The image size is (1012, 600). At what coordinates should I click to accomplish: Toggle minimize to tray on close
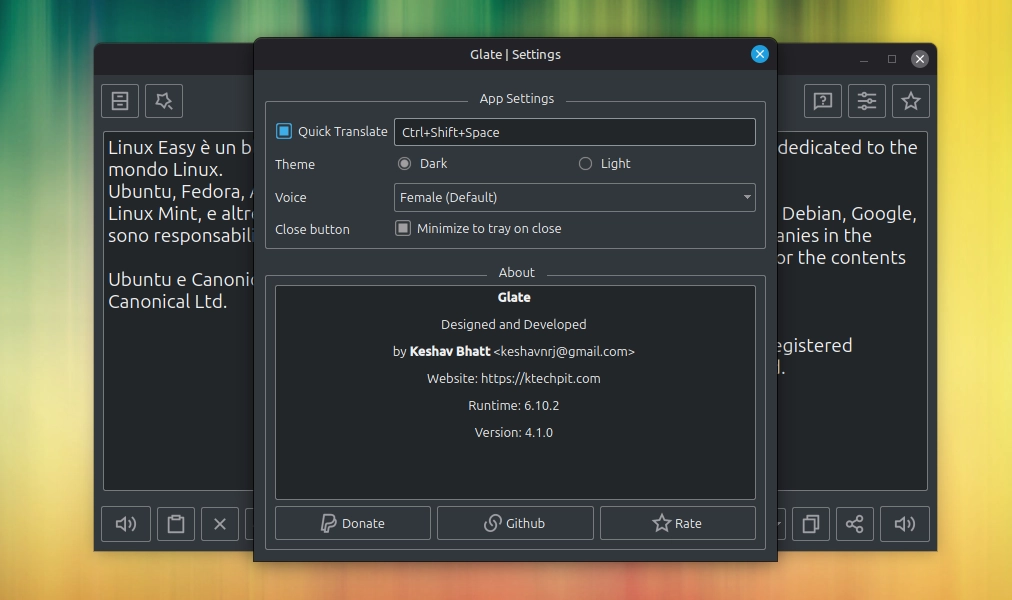(403, 228)
